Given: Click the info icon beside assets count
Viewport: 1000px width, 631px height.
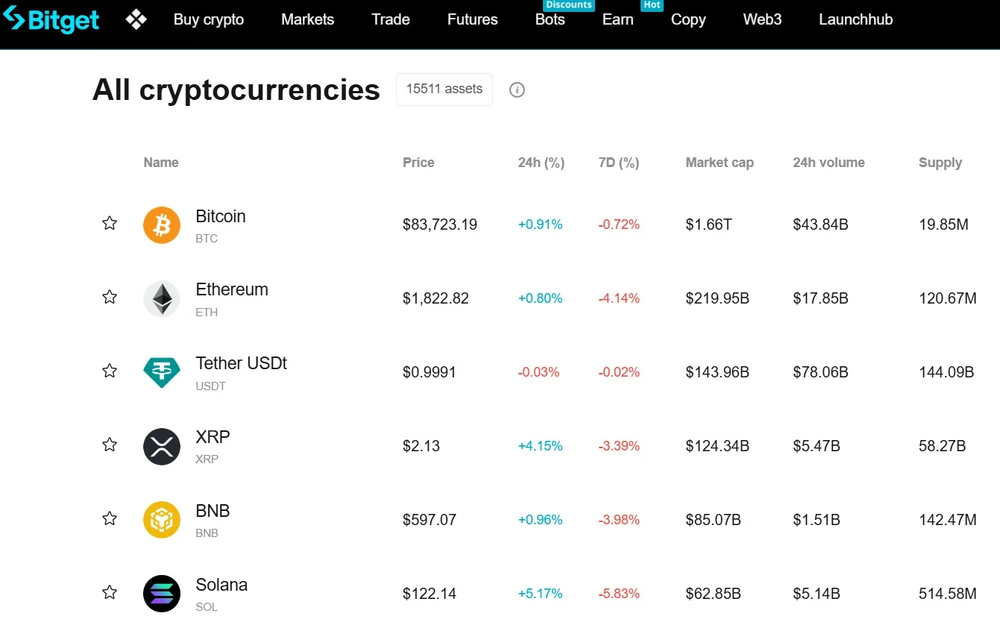Looking at the screenshot, I should coord(517,90).
